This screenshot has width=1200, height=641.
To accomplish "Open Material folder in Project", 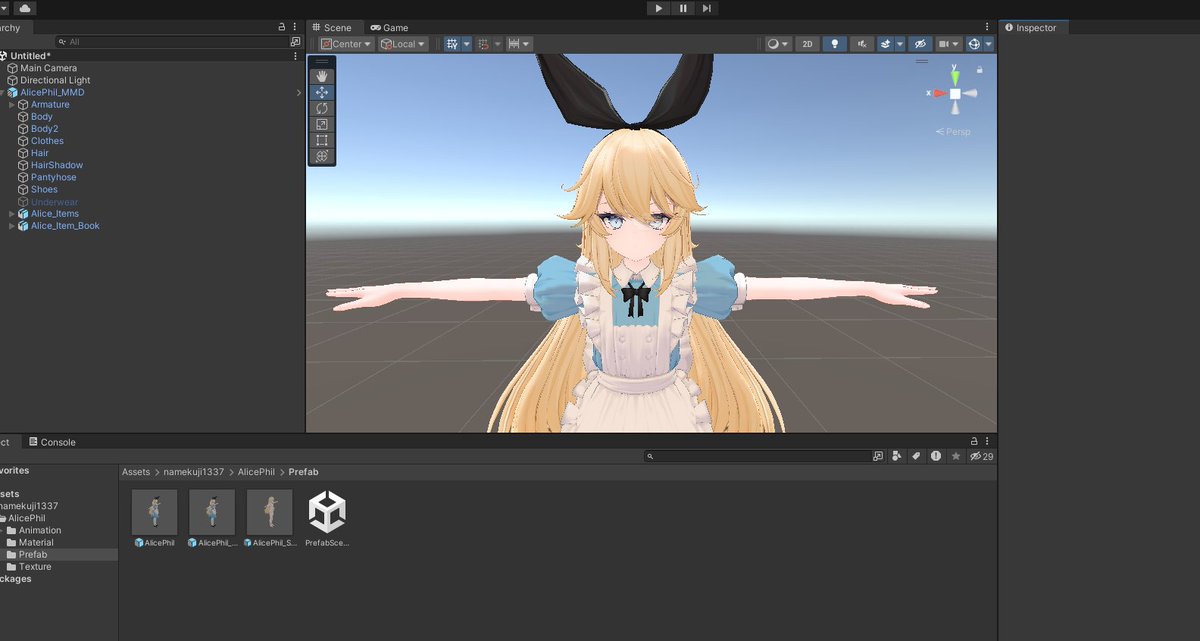I will point(36,542).
